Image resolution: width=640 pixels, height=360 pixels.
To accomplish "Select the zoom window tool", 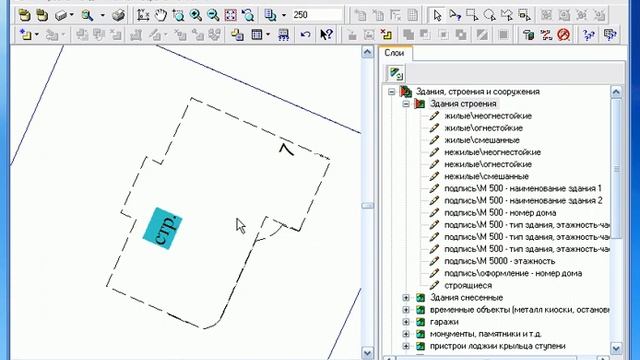I will tap(178, 16).
